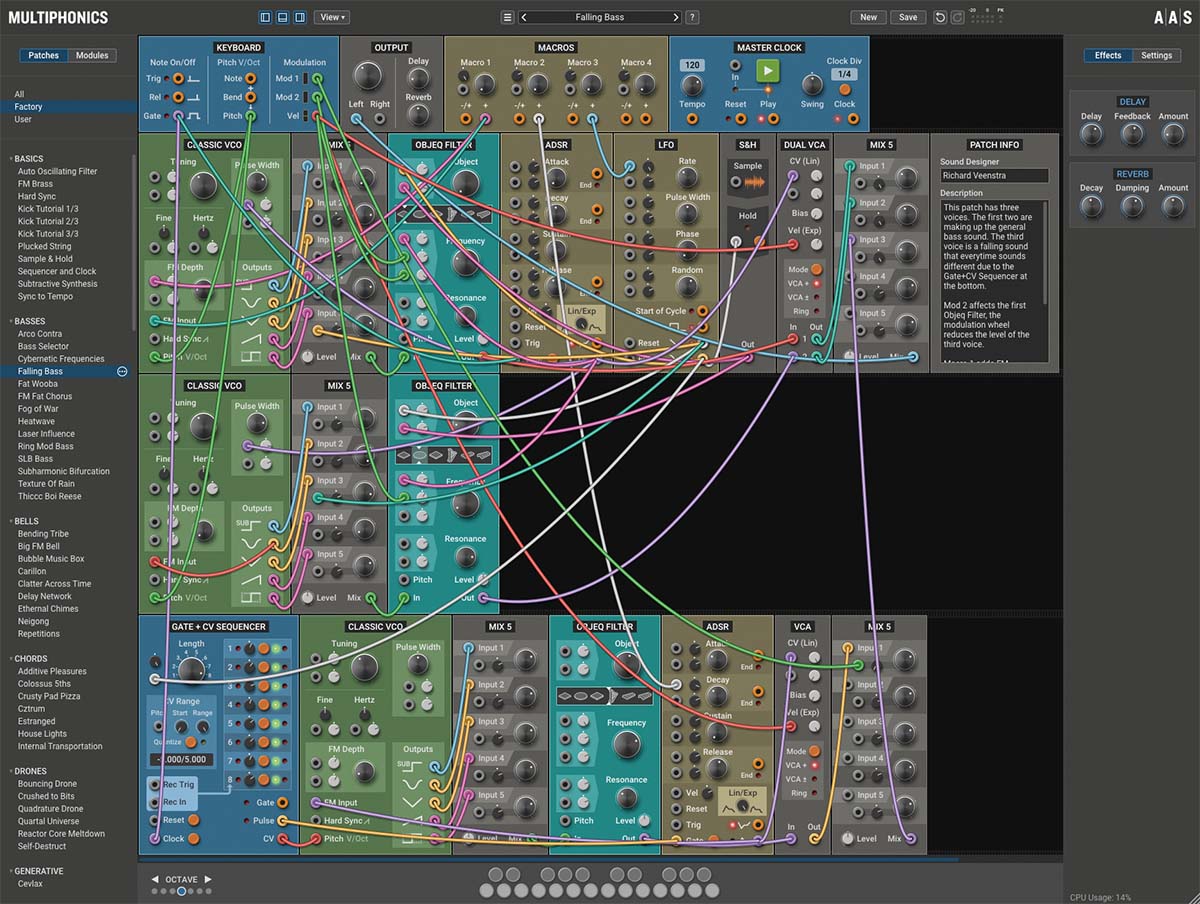Select the Factory patch bank
The image size is (1200, 904).
coord(69,107)
